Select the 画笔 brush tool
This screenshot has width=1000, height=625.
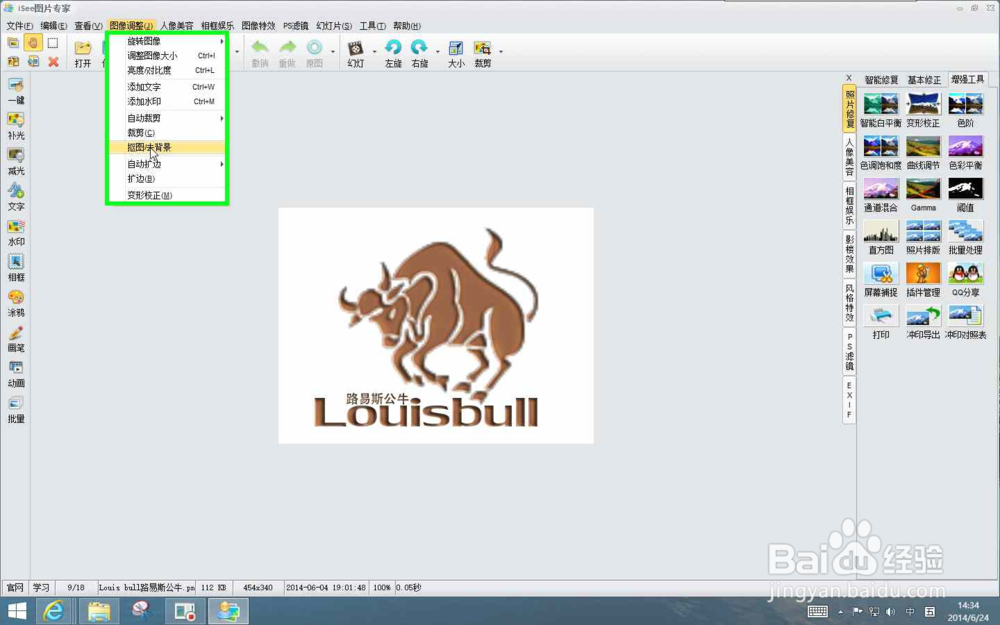(x=16, y=339)
